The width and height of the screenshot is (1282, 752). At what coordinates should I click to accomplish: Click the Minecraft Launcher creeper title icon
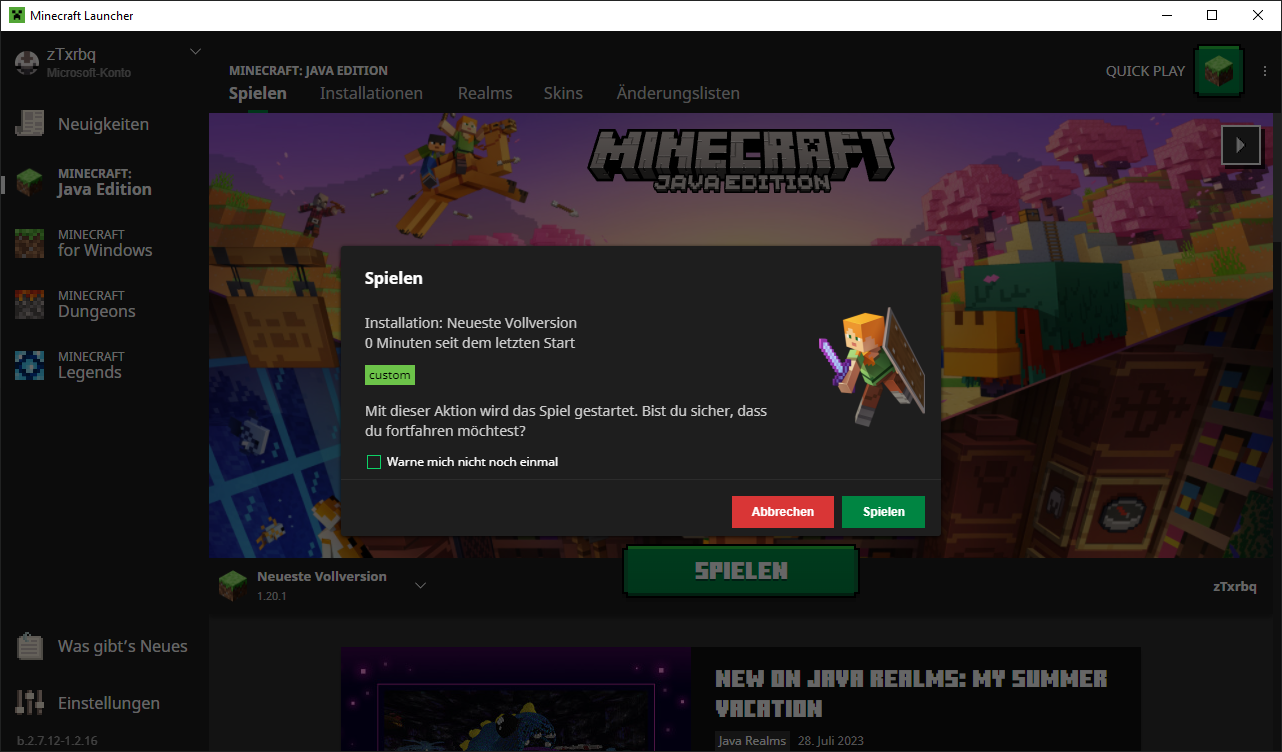coord(17,15)
